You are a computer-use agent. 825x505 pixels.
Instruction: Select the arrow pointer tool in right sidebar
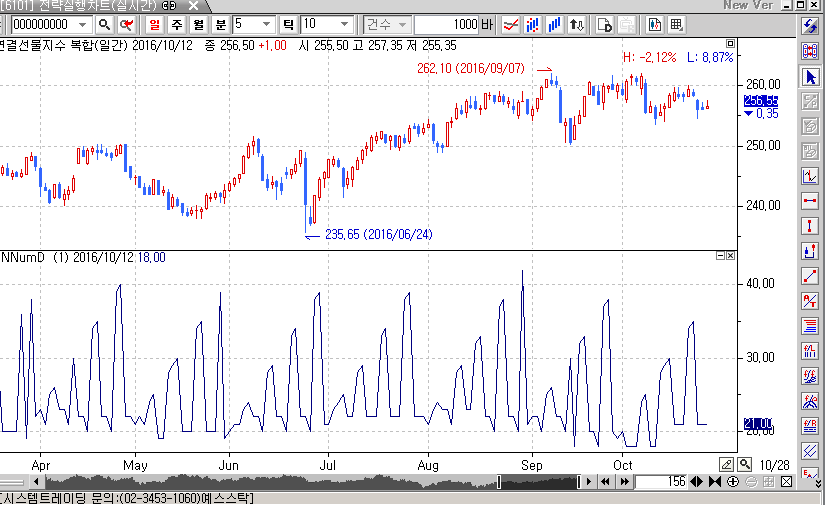(811, 77)
